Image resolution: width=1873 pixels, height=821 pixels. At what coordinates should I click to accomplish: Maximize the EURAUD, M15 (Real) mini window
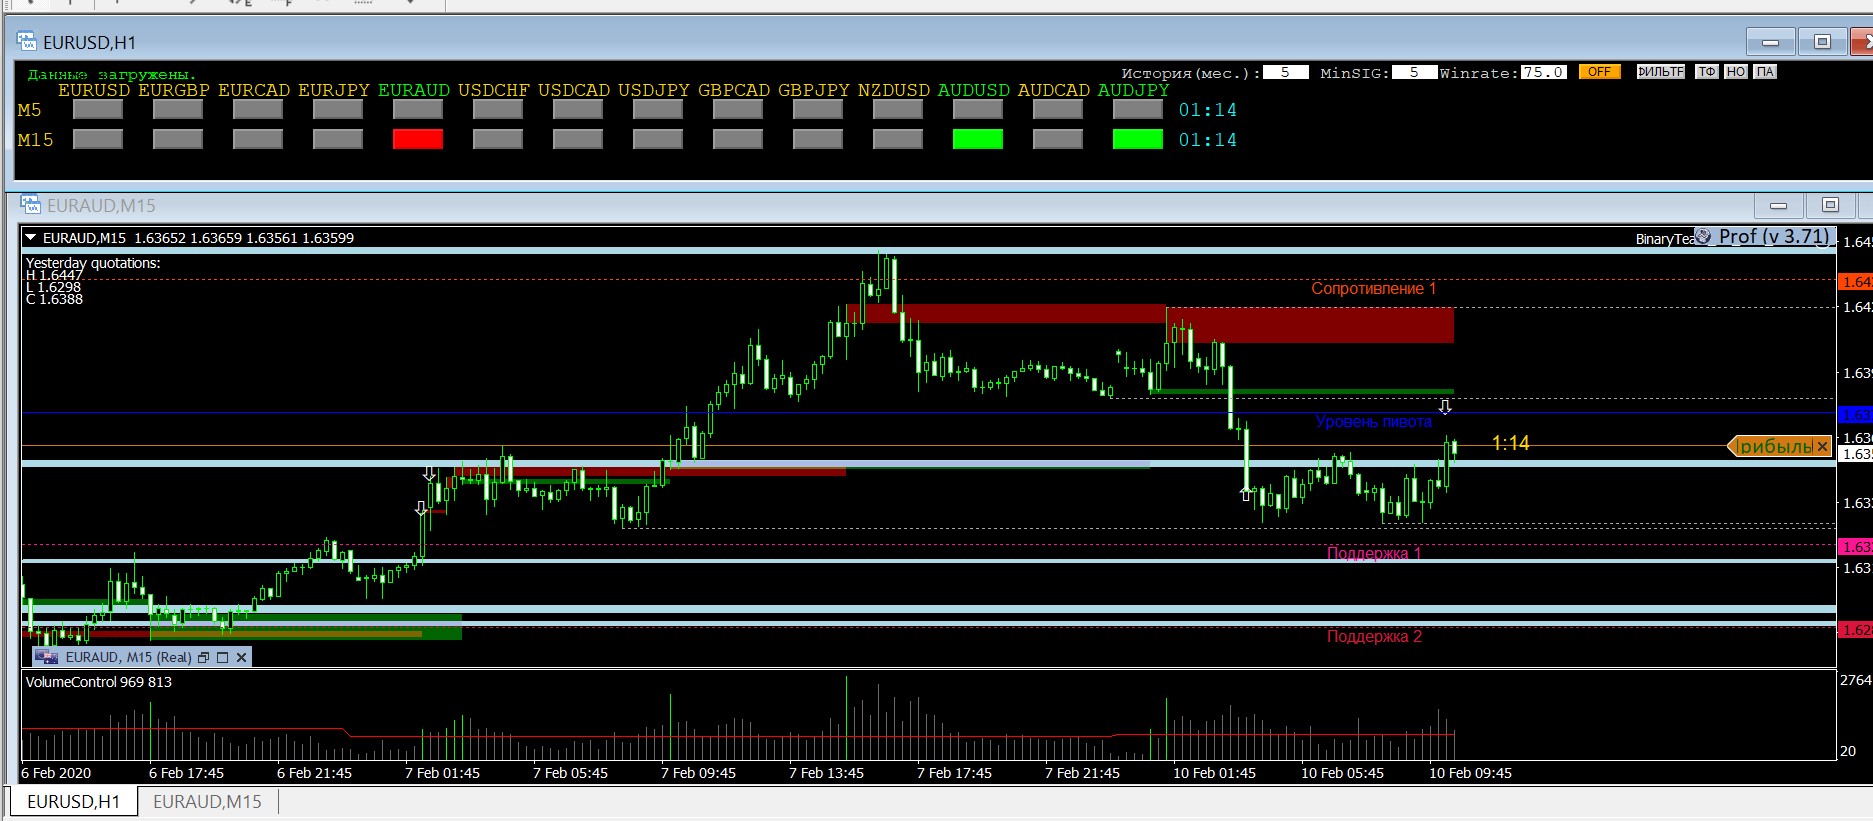pos(222,657)
